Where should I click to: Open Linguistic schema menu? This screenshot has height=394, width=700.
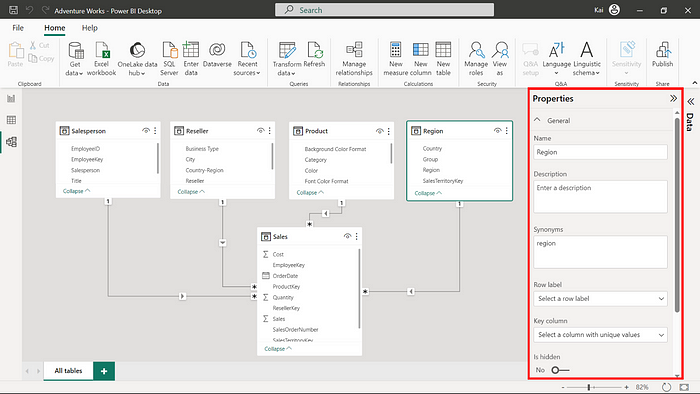(587, 58)
